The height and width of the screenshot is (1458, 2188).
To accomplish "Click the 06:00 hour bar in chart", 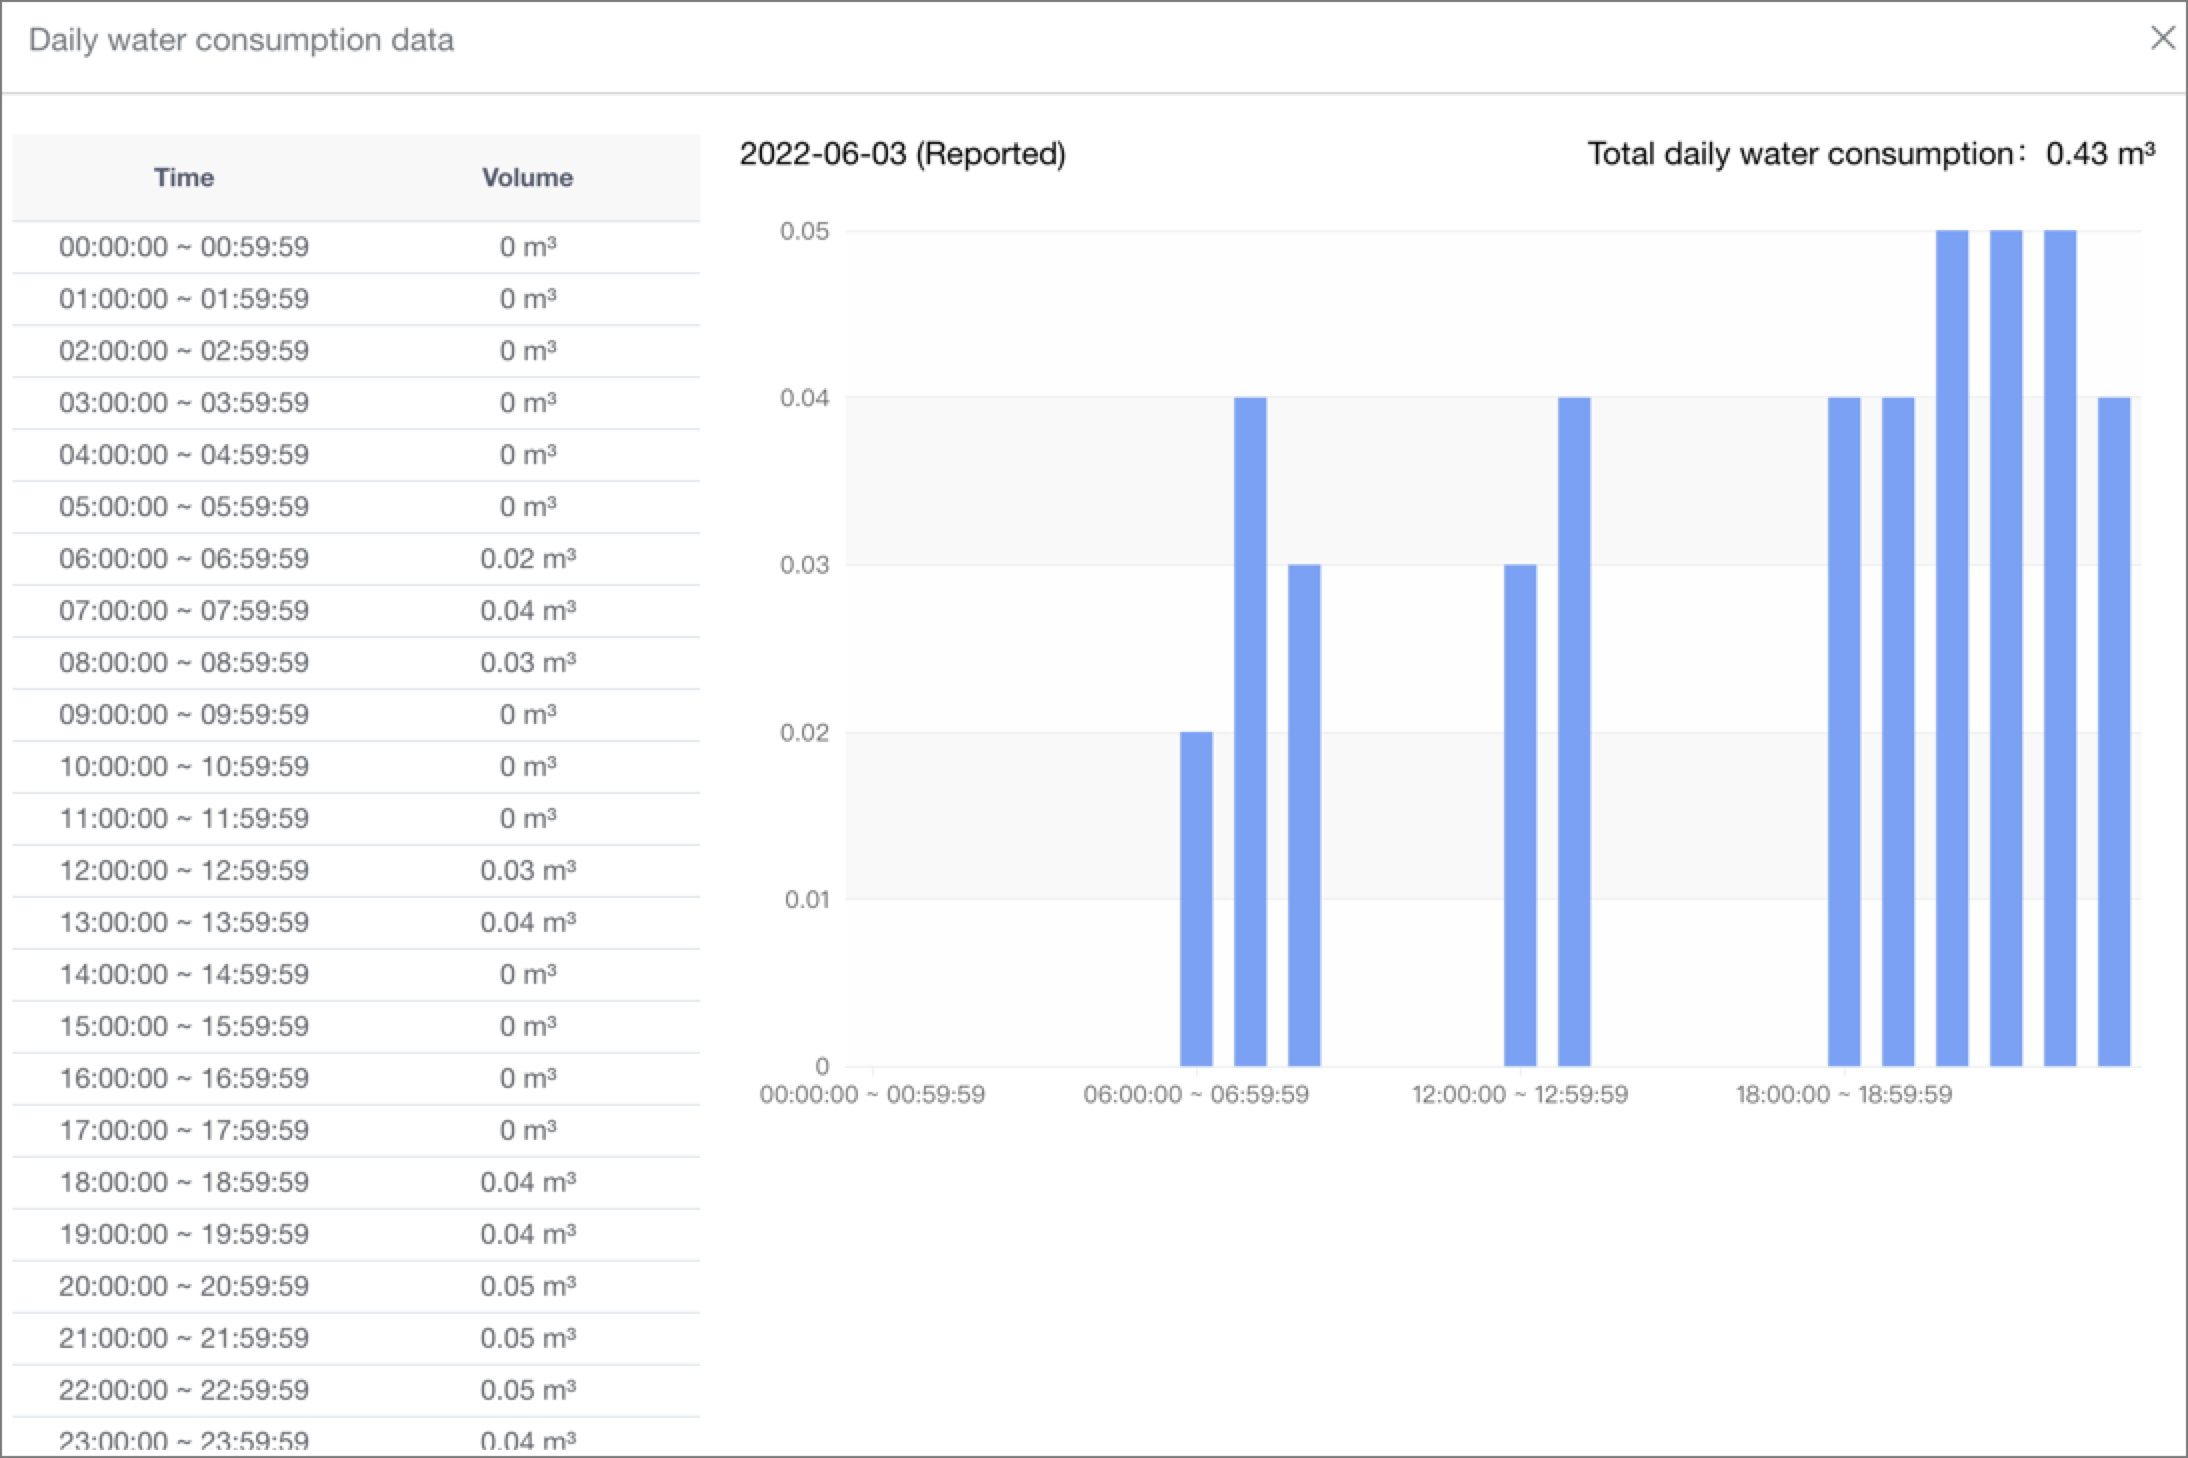I will coord(1196,899).
